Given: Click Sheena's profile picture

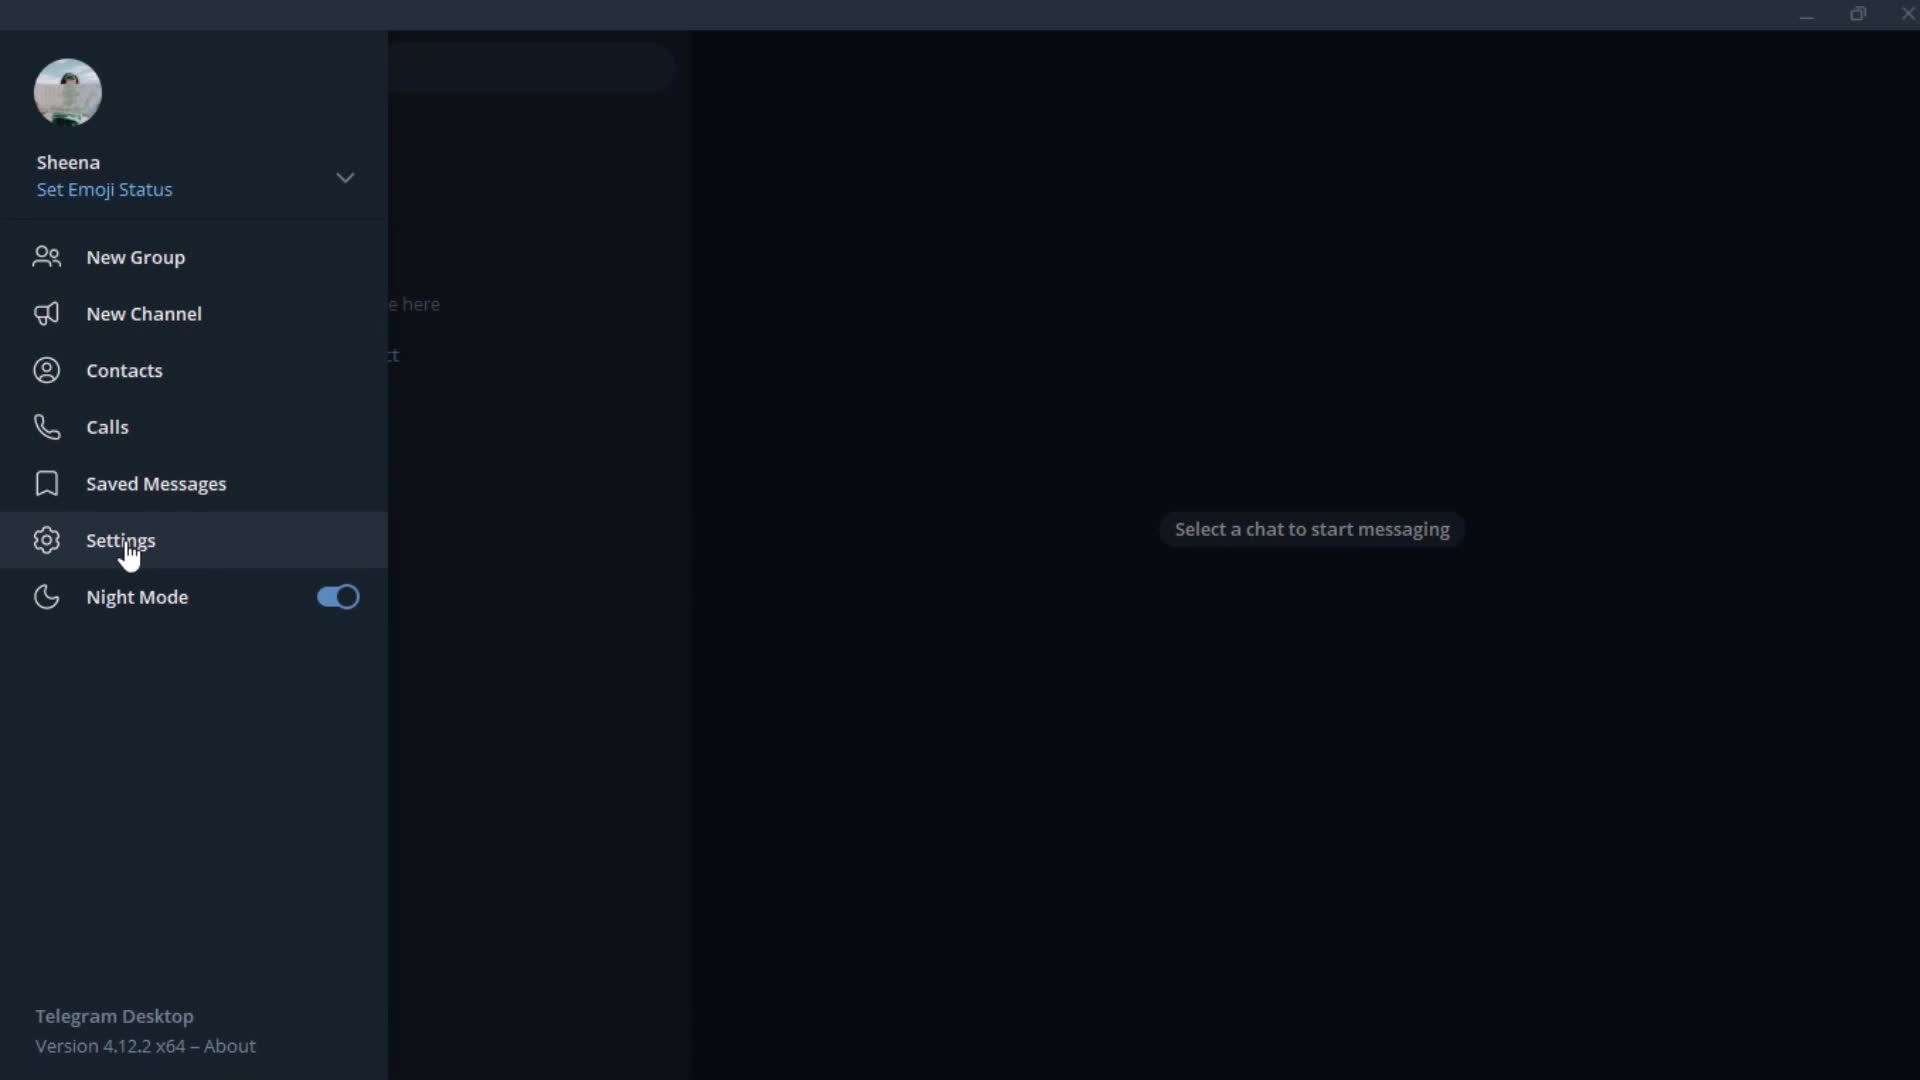Looking at the screenshot, I should click(67, 92).
